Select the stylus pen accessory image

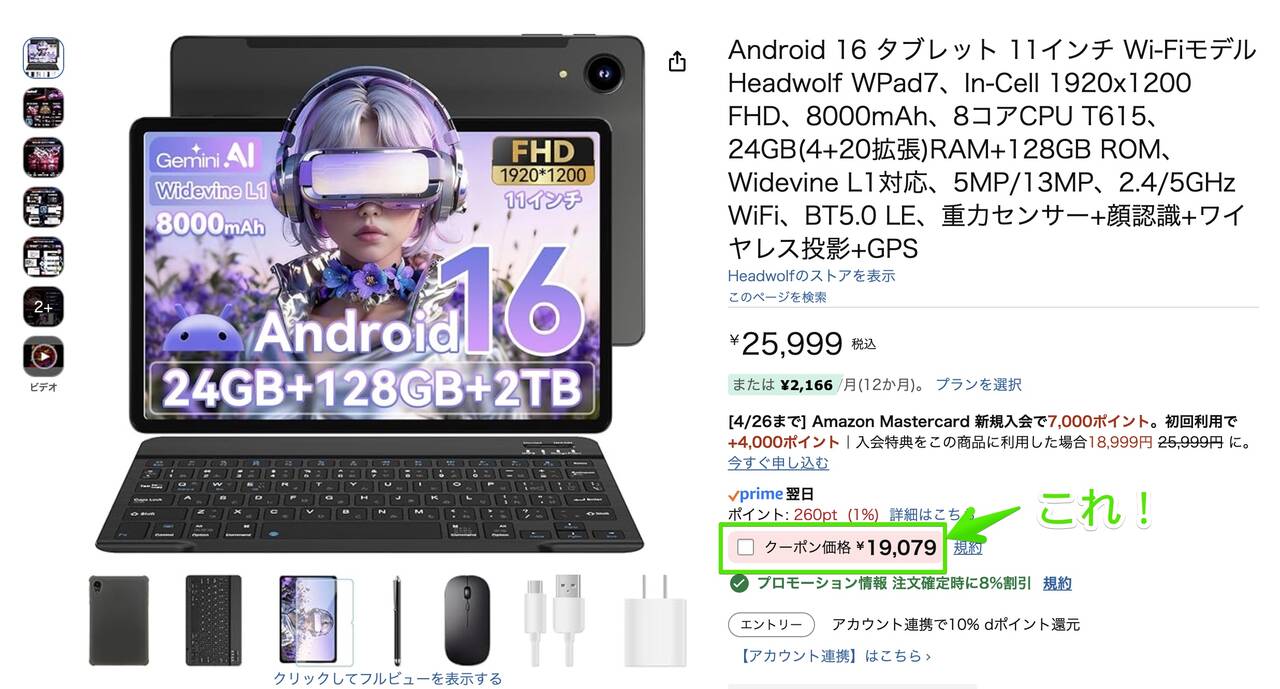[397, 620]
